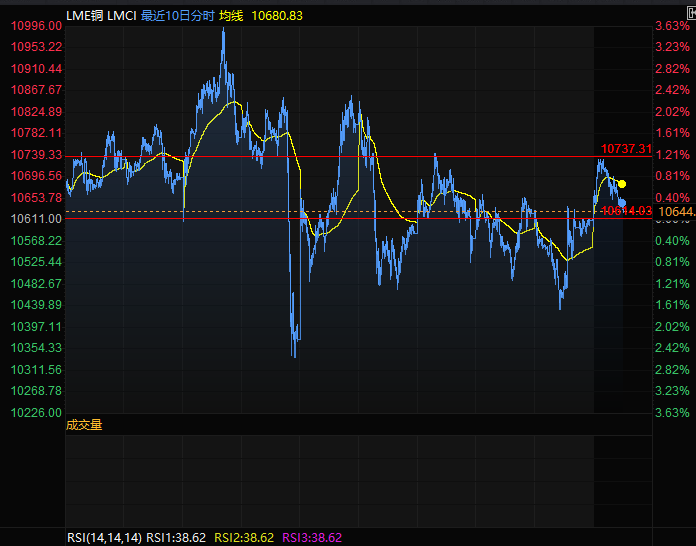Click the green 2.42% percent axis label
This screenshot has height=546, width=696.
(x=672, y=348)
